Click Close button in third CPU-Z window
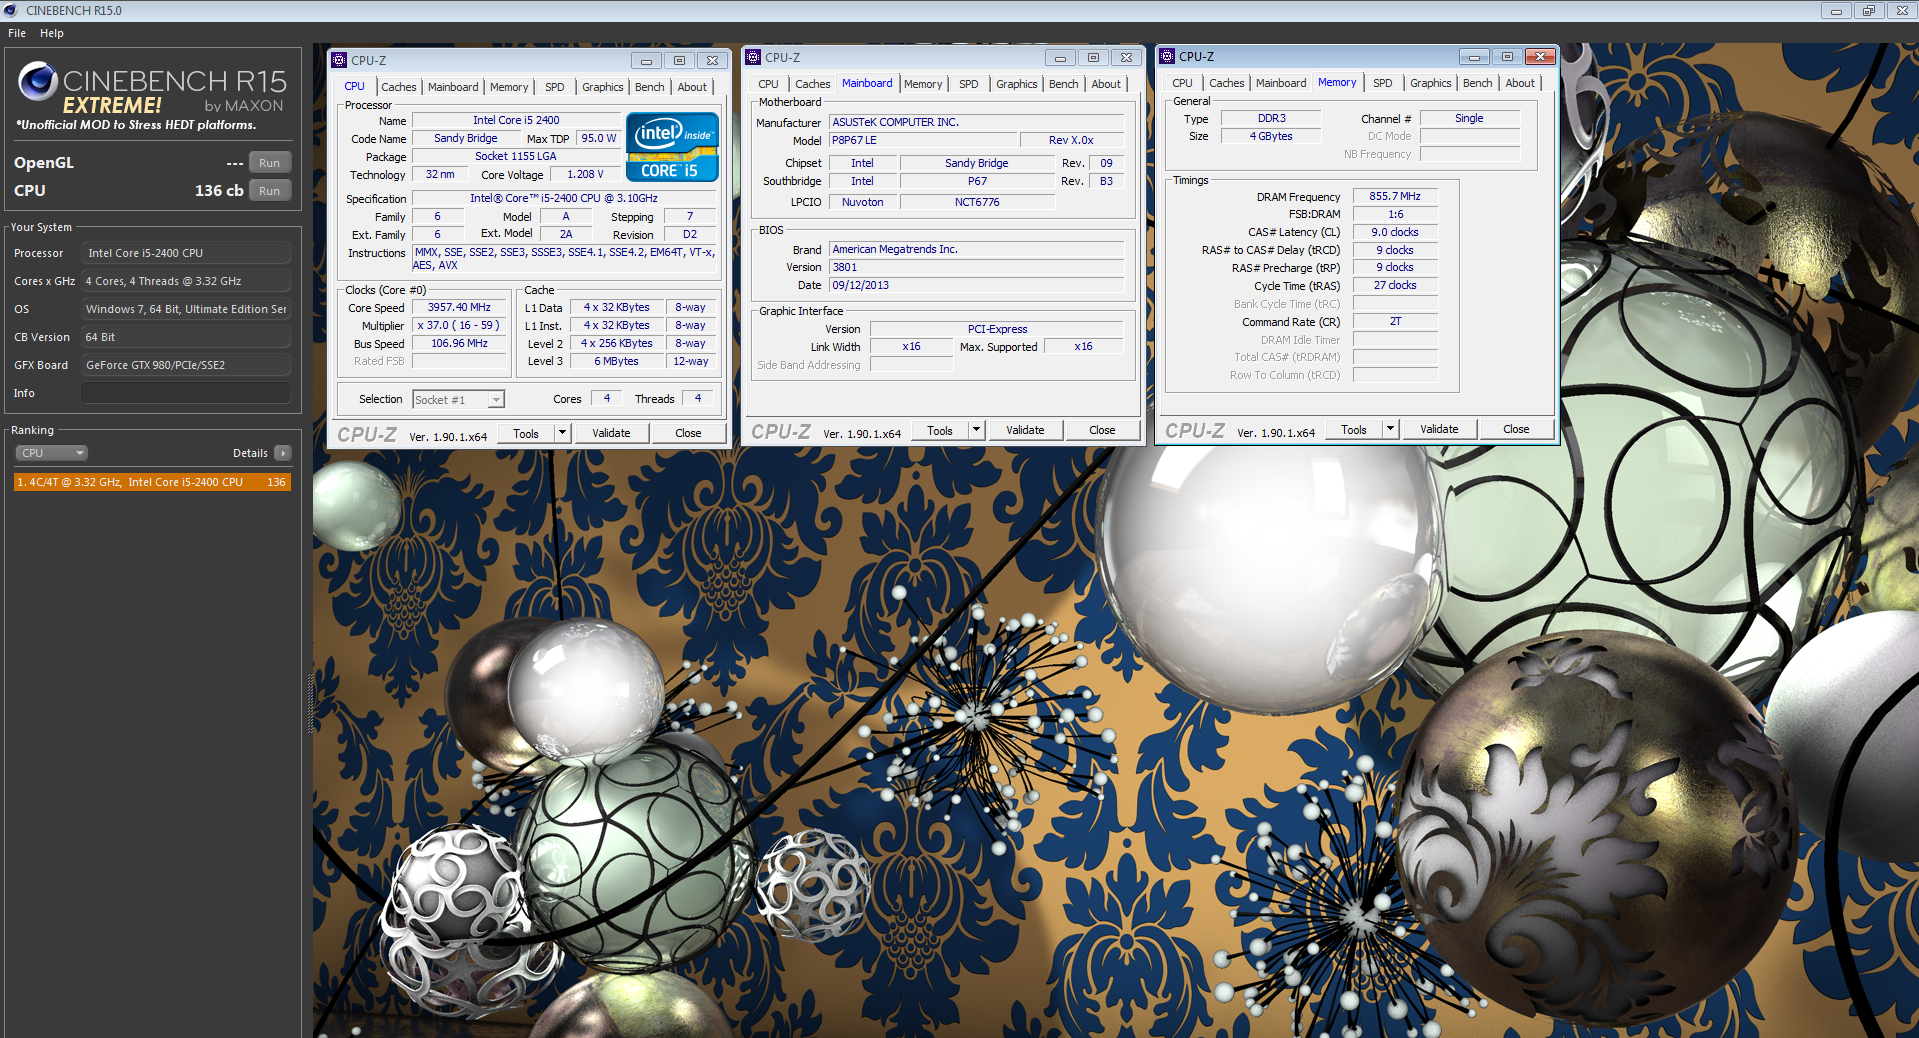Screen dimensions: 1919x1038 tap(1516, 429)
